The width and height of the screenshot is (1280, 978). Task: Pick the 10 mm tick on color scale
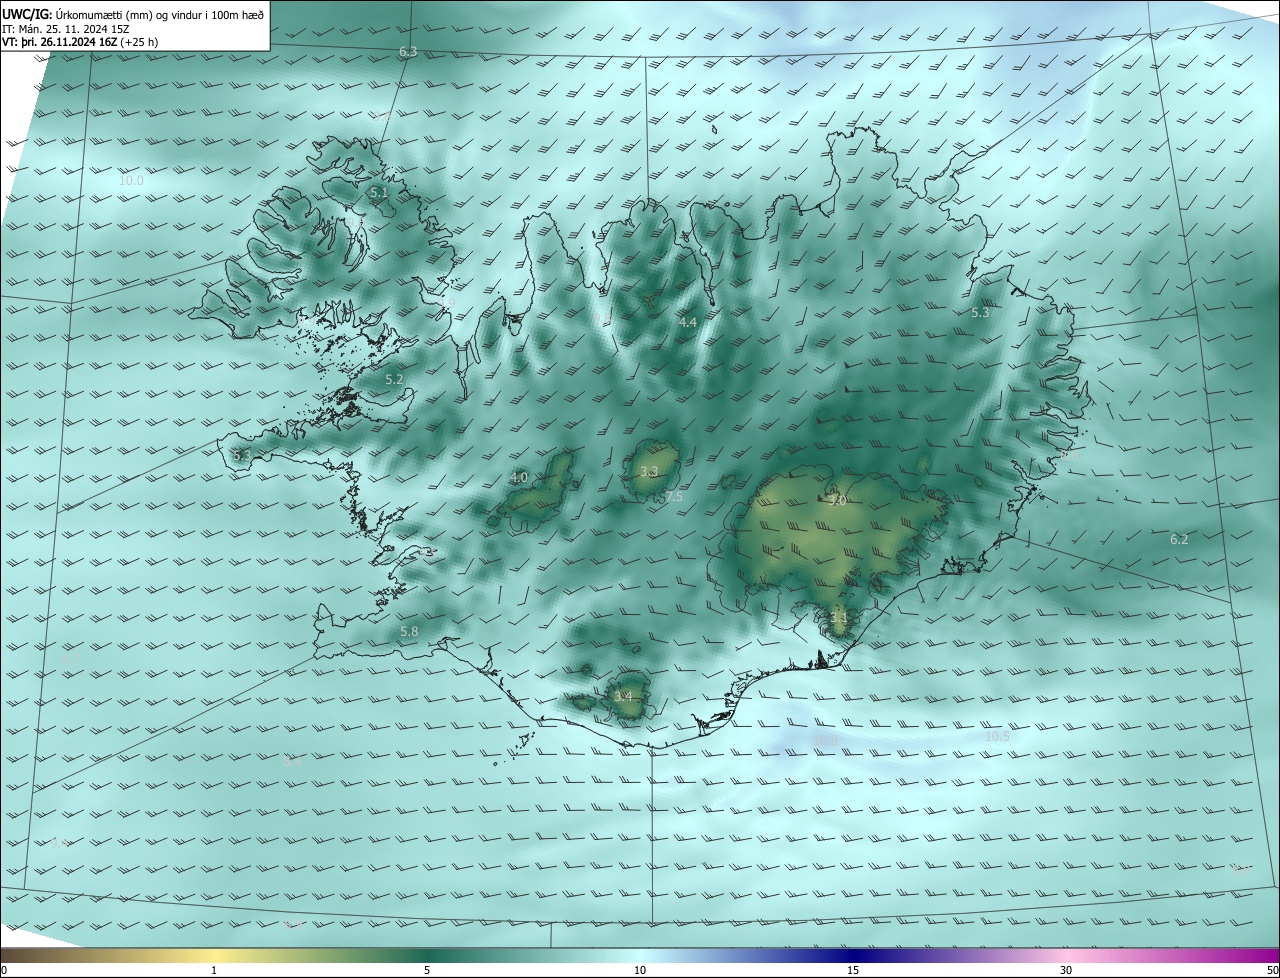click(x=640, y=970)
